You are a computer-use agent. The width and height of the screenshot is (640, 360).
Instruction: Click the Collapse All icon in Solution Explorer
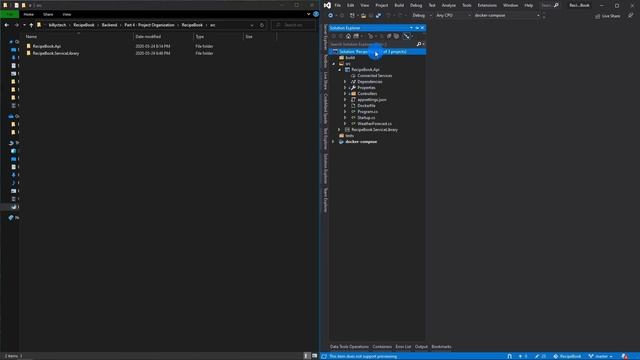(x=389, y=36)
